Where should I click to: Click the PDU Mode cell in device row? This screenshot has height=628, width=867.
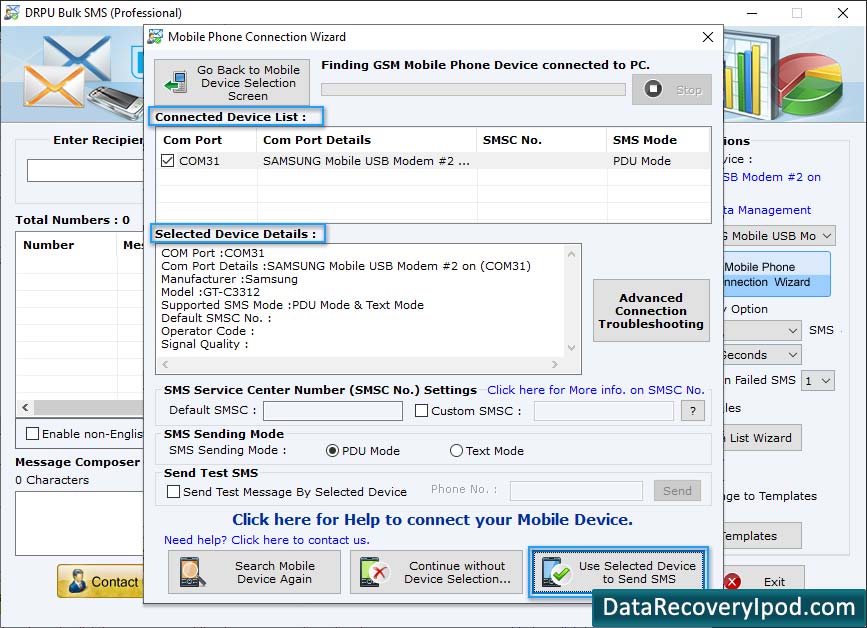pyautogui.click(x=641, y=161)
